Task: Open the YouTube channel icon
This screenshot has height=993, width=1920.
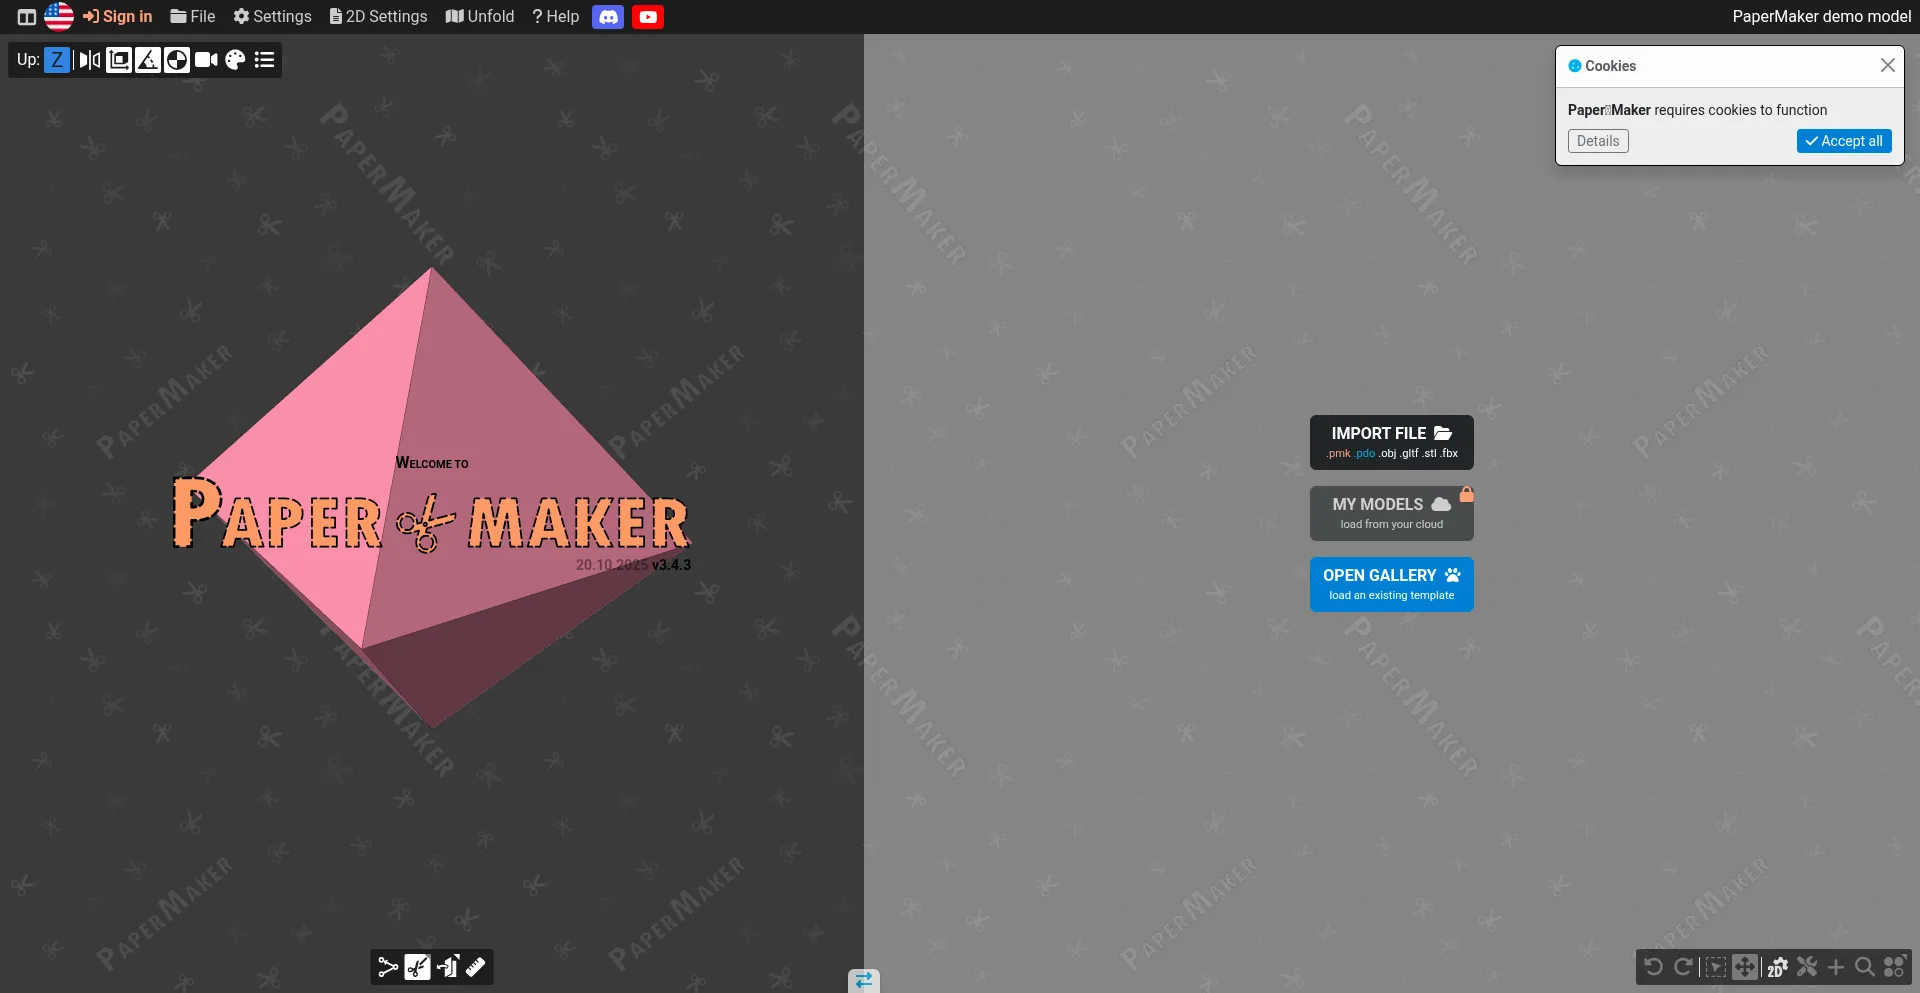Action: (648, 17)
